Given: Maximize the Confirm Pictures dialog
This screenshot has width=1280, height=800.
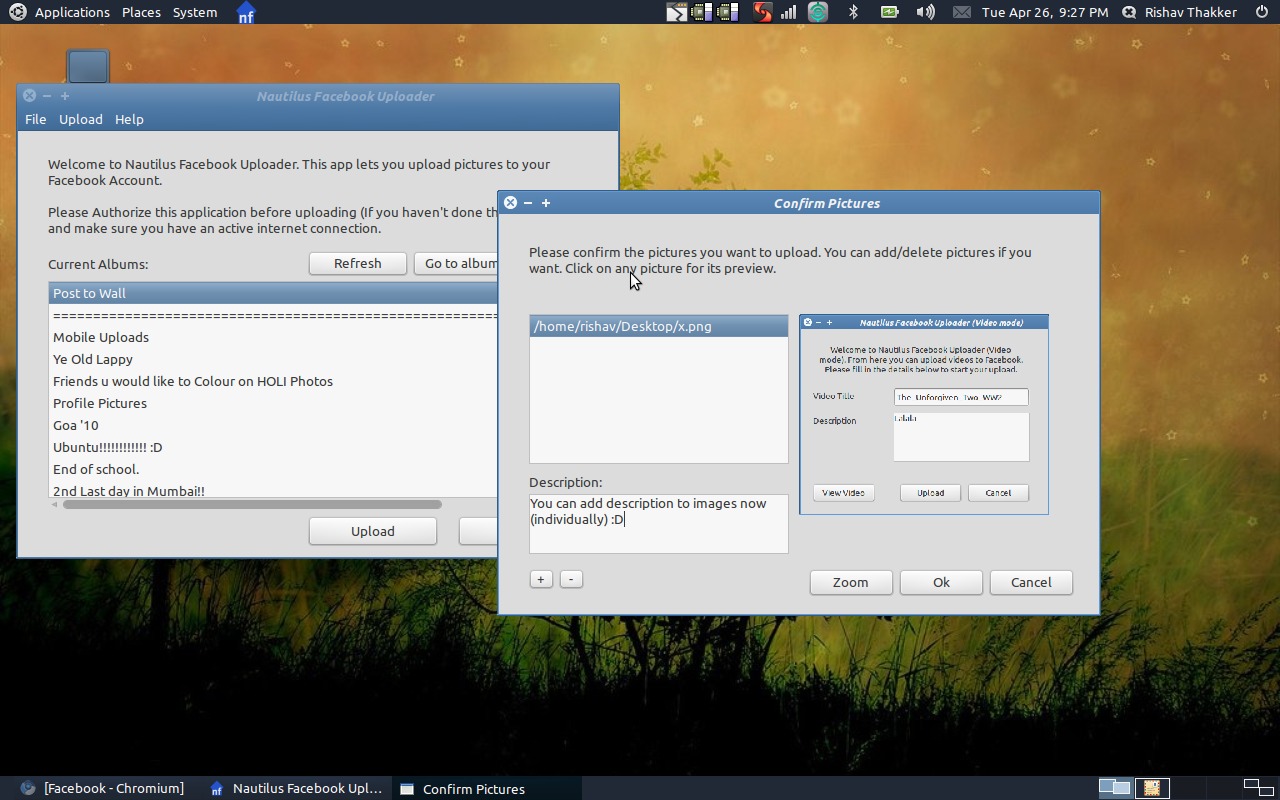Looking at the screenshot, I should [x=546, y=202].
